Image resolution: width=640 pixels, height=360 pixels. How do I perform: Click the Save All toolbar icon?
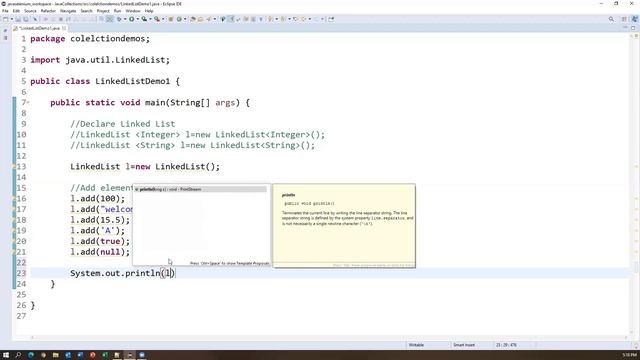(x=26, y=19)
